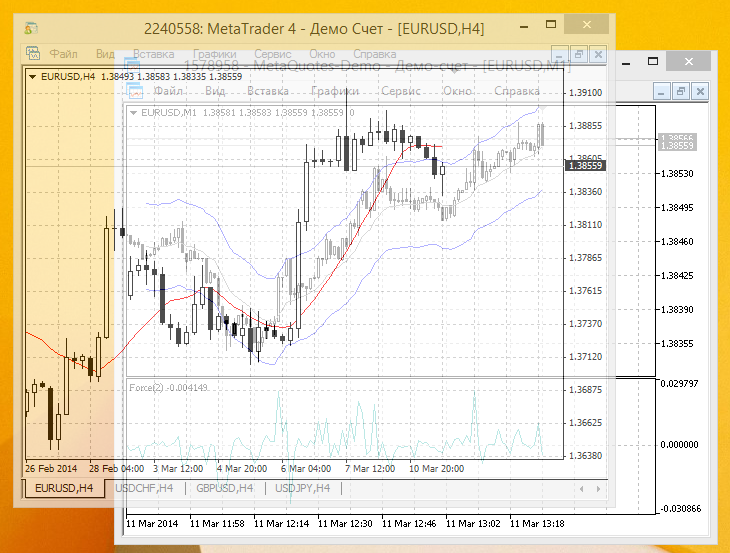Screen dimensions: 730x553
Task: Switch to the GBPUSD,H4 chart tab
Action: point(224,488)
